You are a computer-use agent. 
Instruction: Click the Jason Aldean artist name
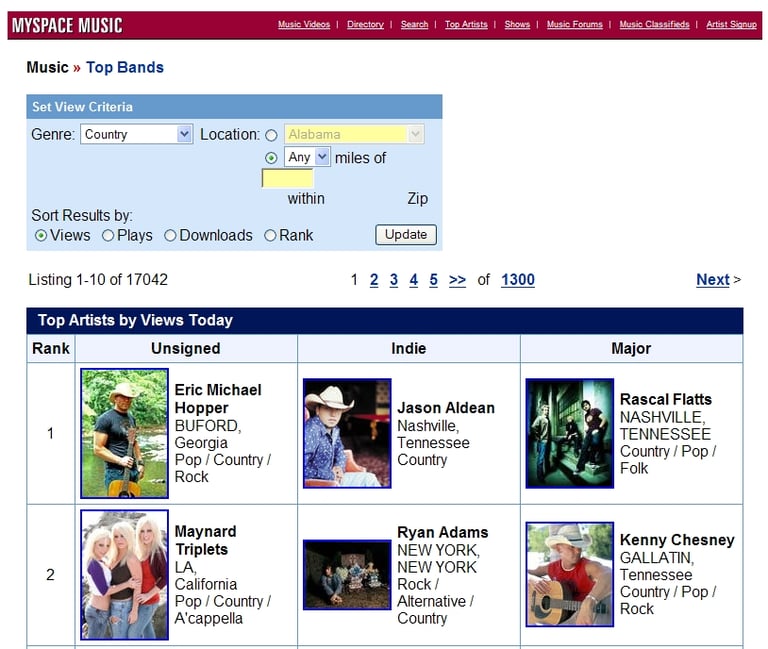coord(446,408)
